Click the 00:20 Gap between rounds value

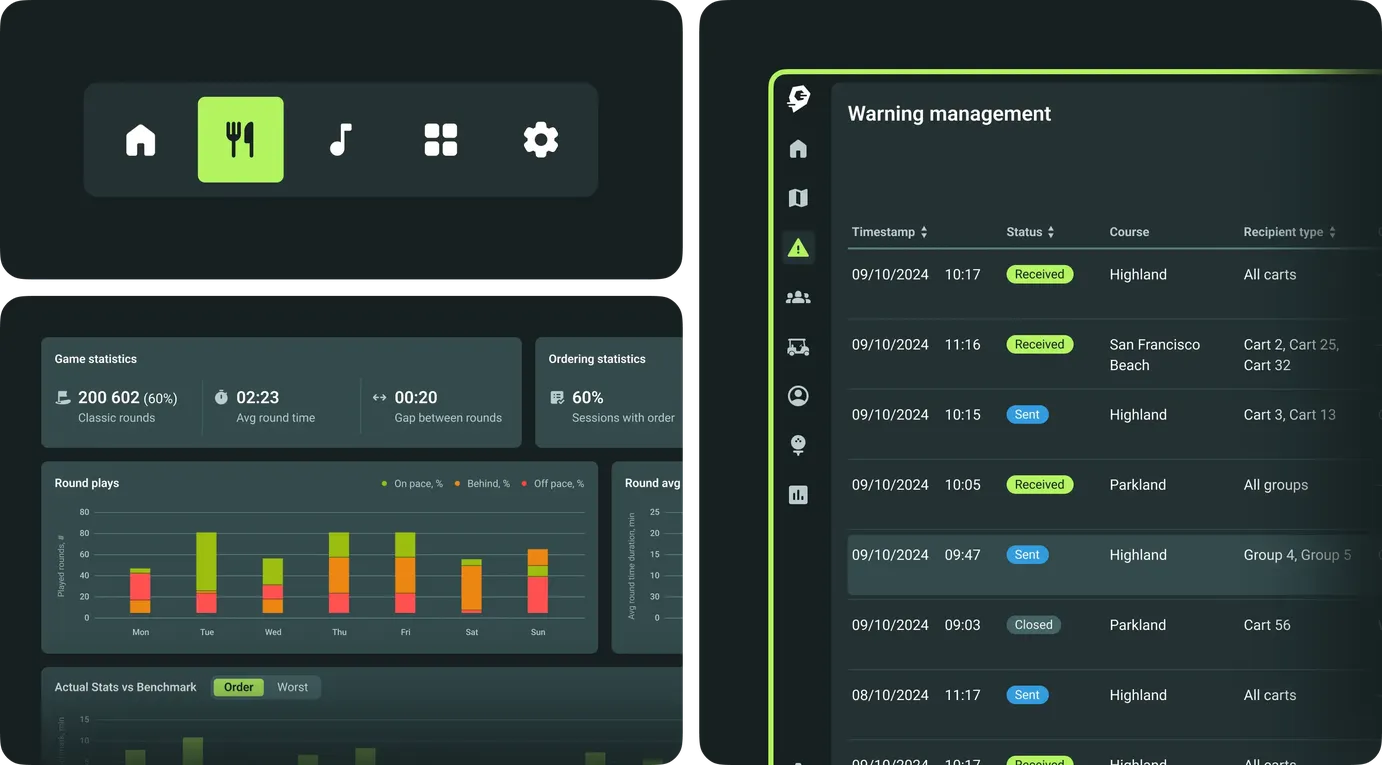click(x=416, y=397)
